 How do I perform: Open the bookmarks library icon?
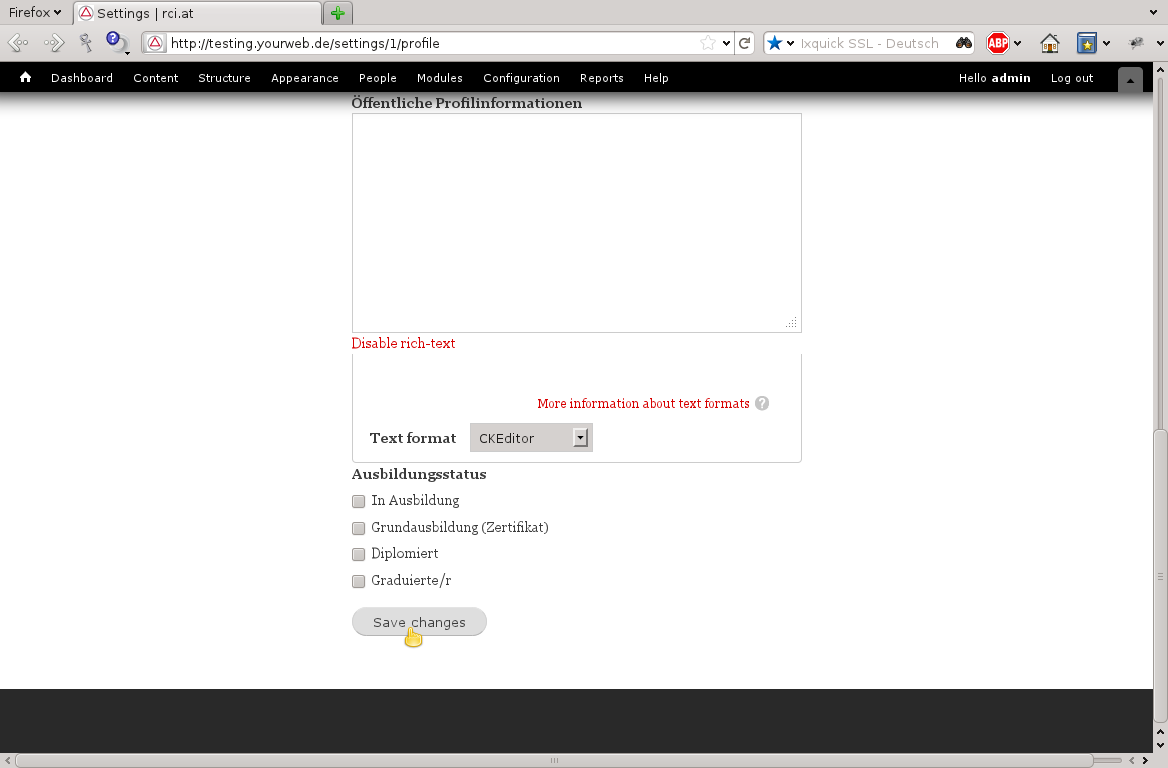coord(1086,43)
